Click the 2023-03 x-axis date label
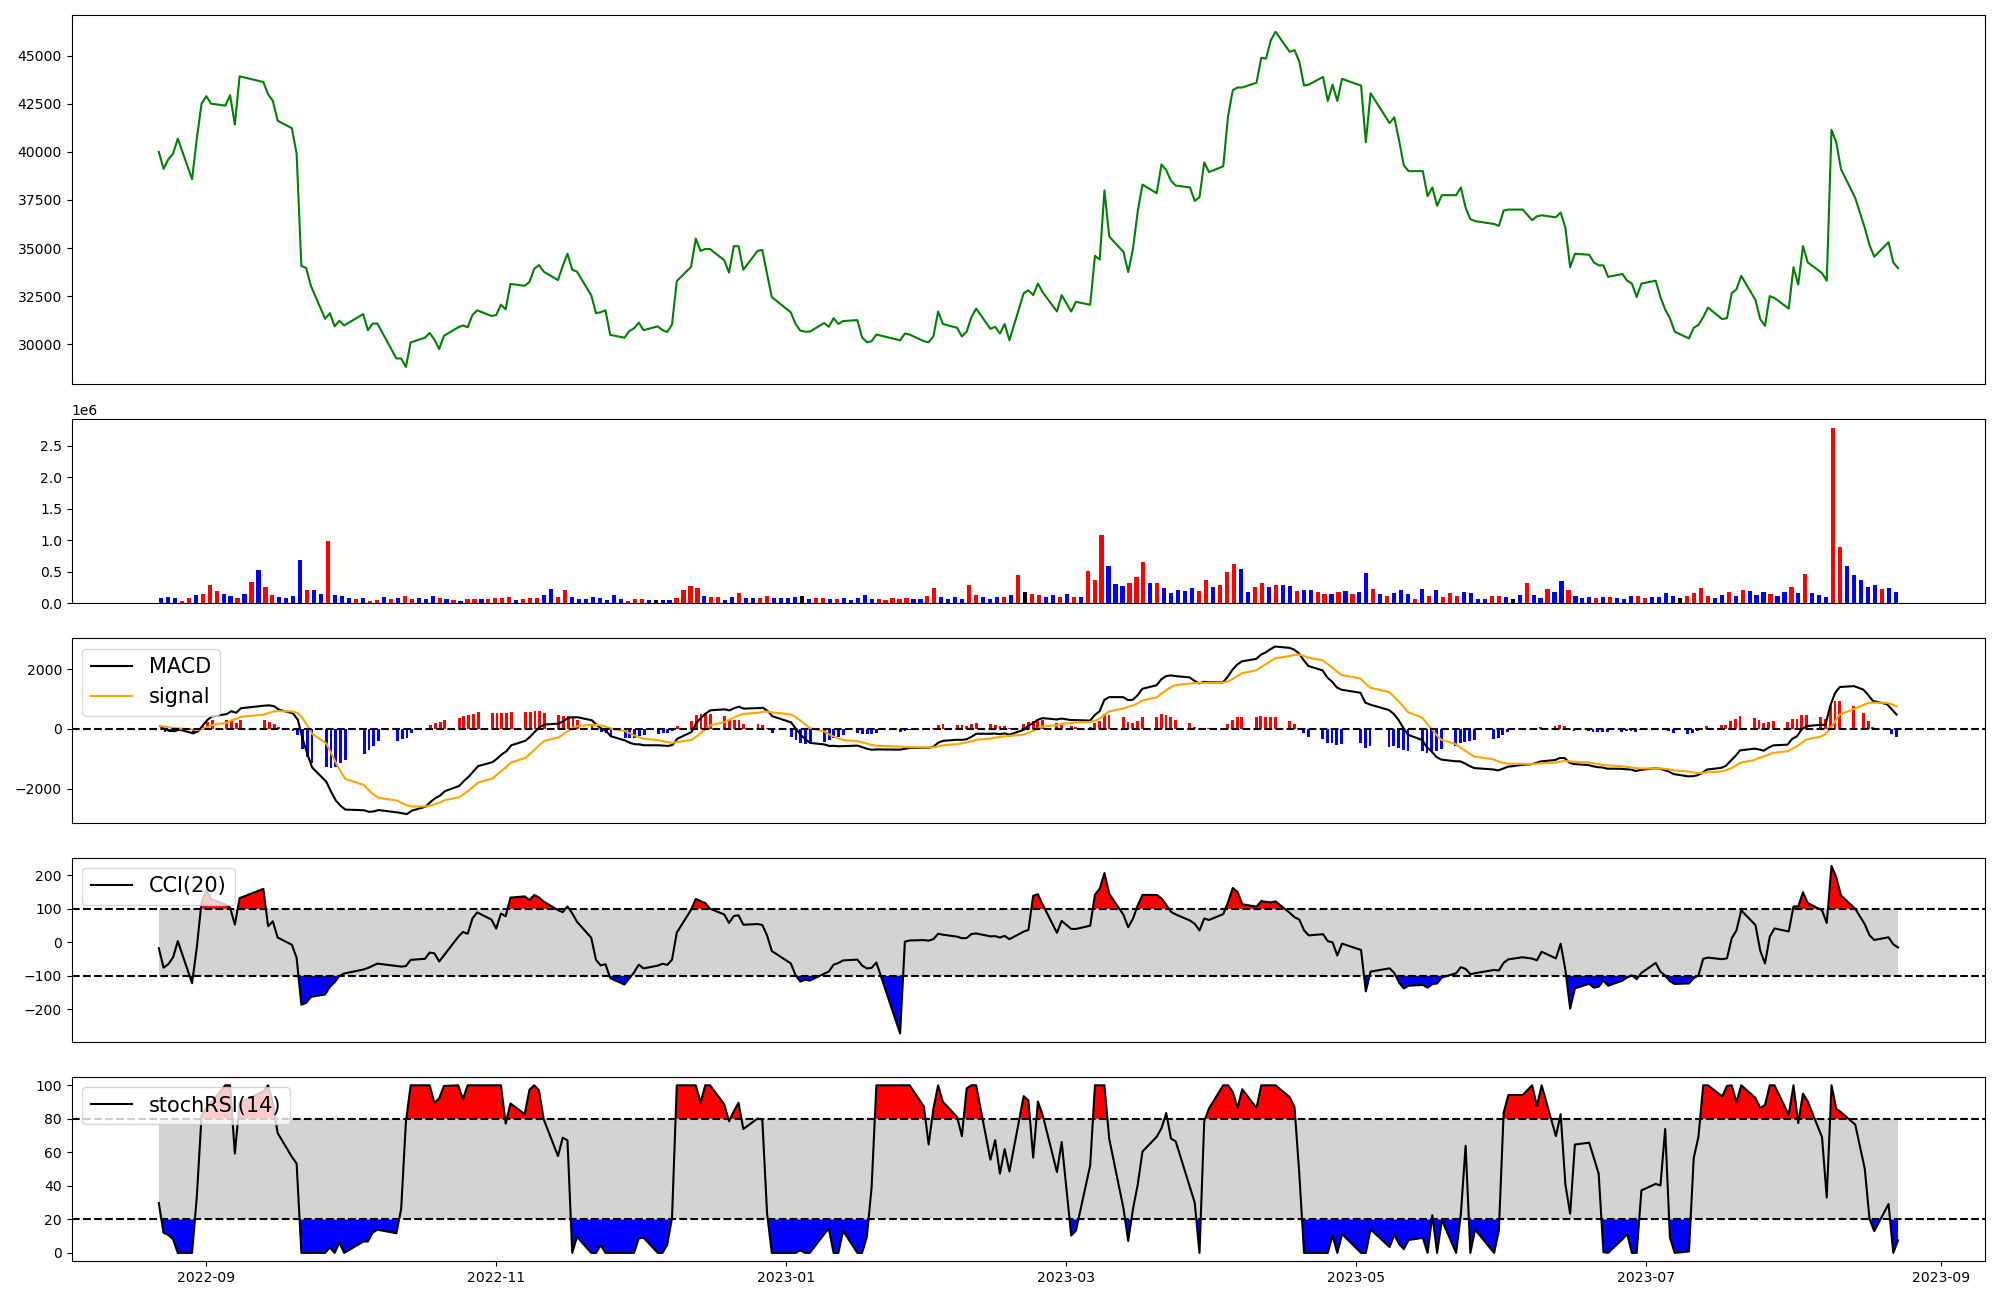 (x=1066, y=1277)
